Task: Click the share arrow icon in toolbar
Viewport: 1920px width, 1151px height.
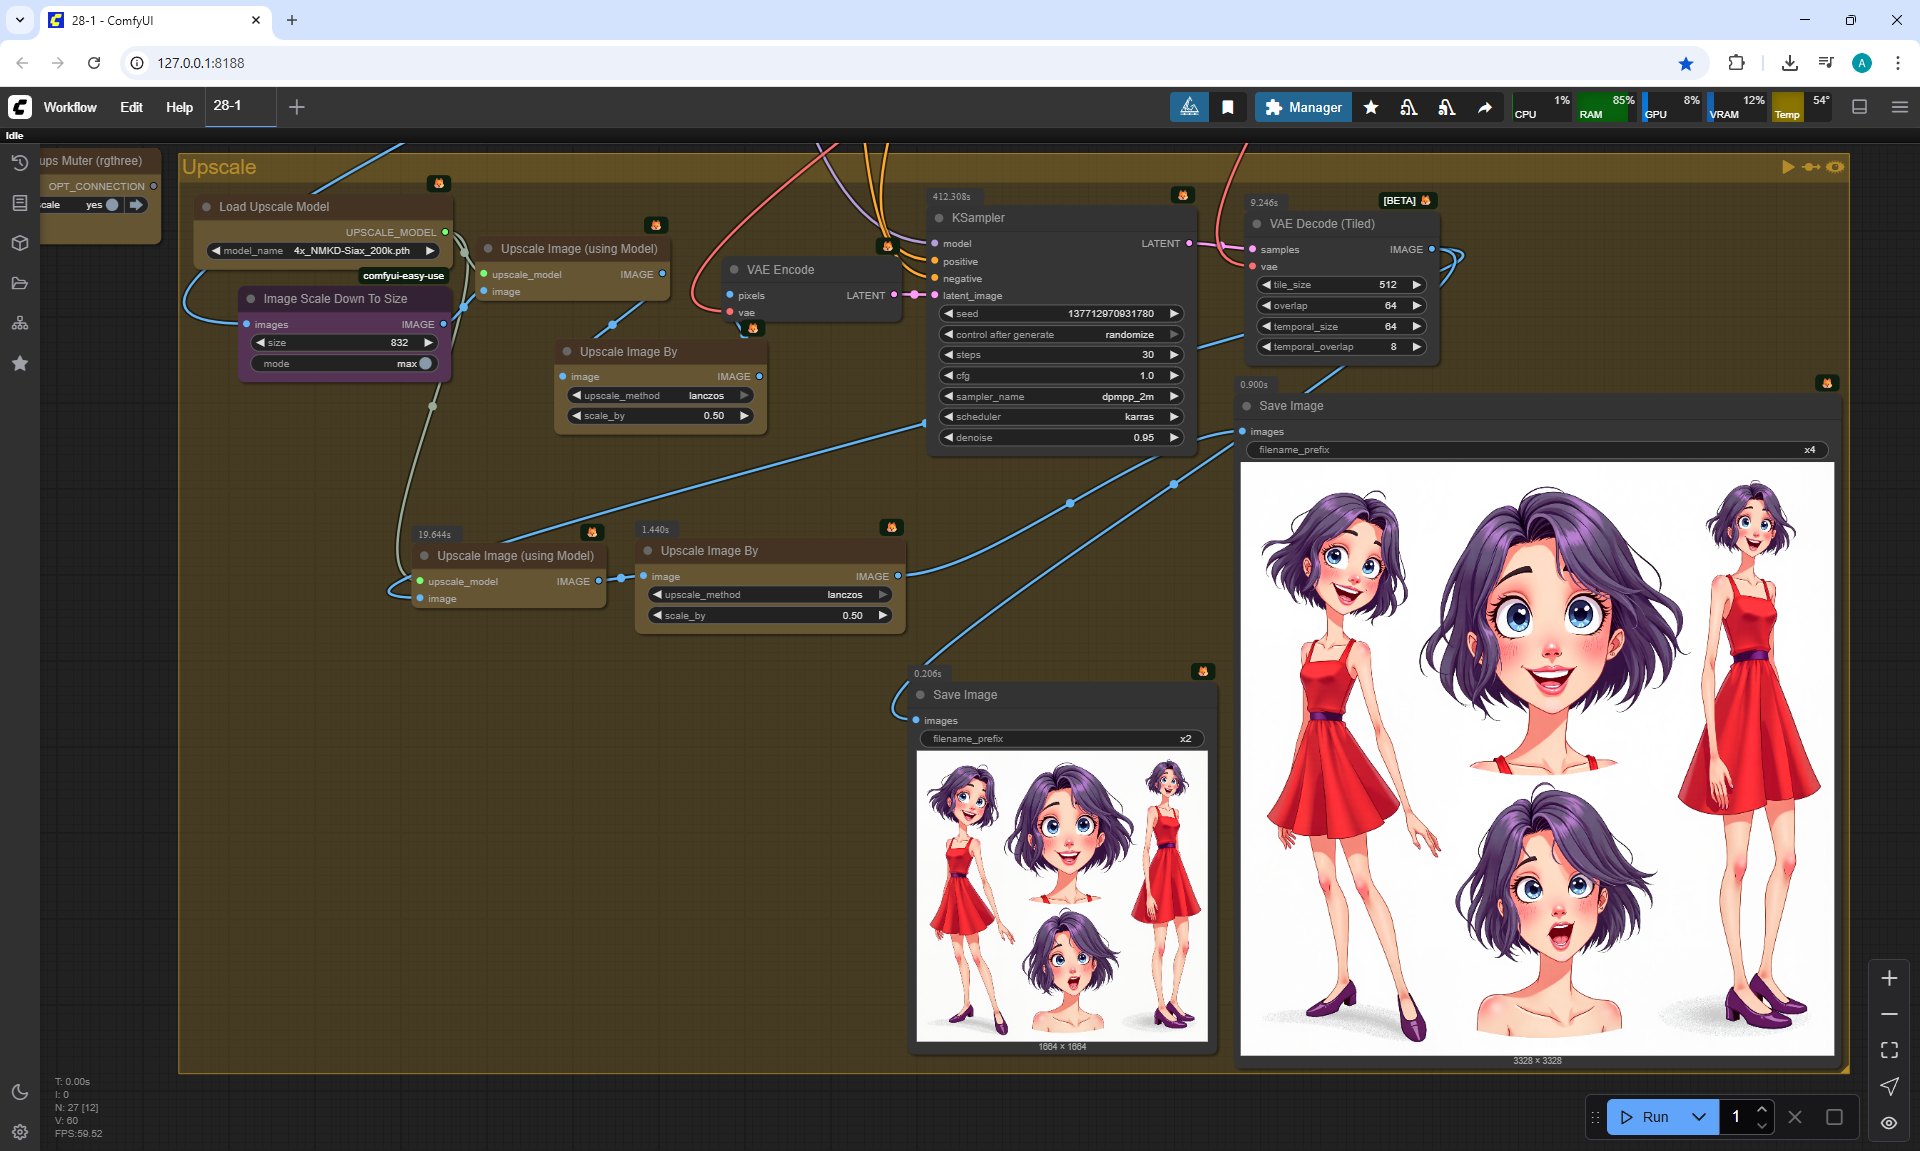Action: (1485, 107)
